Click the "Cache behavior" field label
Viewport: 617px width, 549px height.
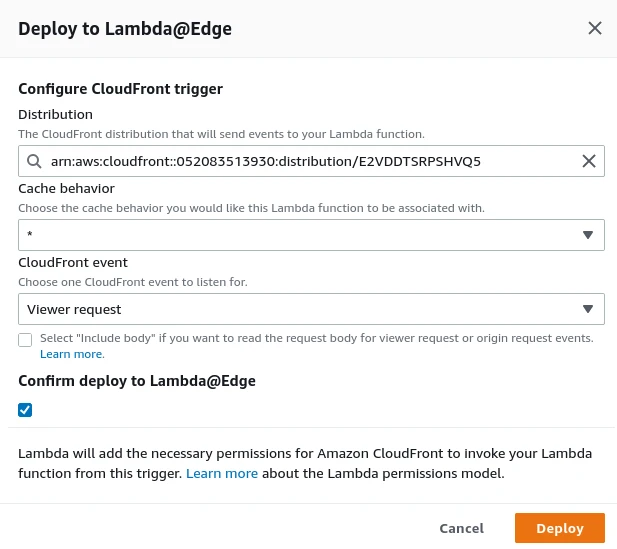66,188
